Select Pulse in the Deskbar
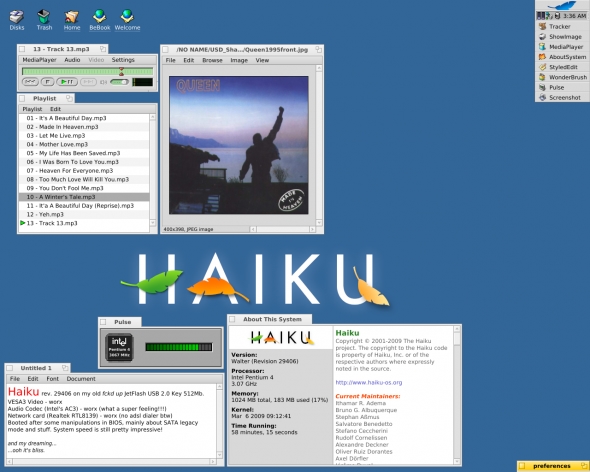Viewport: 590px width, 472px height. [x=562, y=87]
